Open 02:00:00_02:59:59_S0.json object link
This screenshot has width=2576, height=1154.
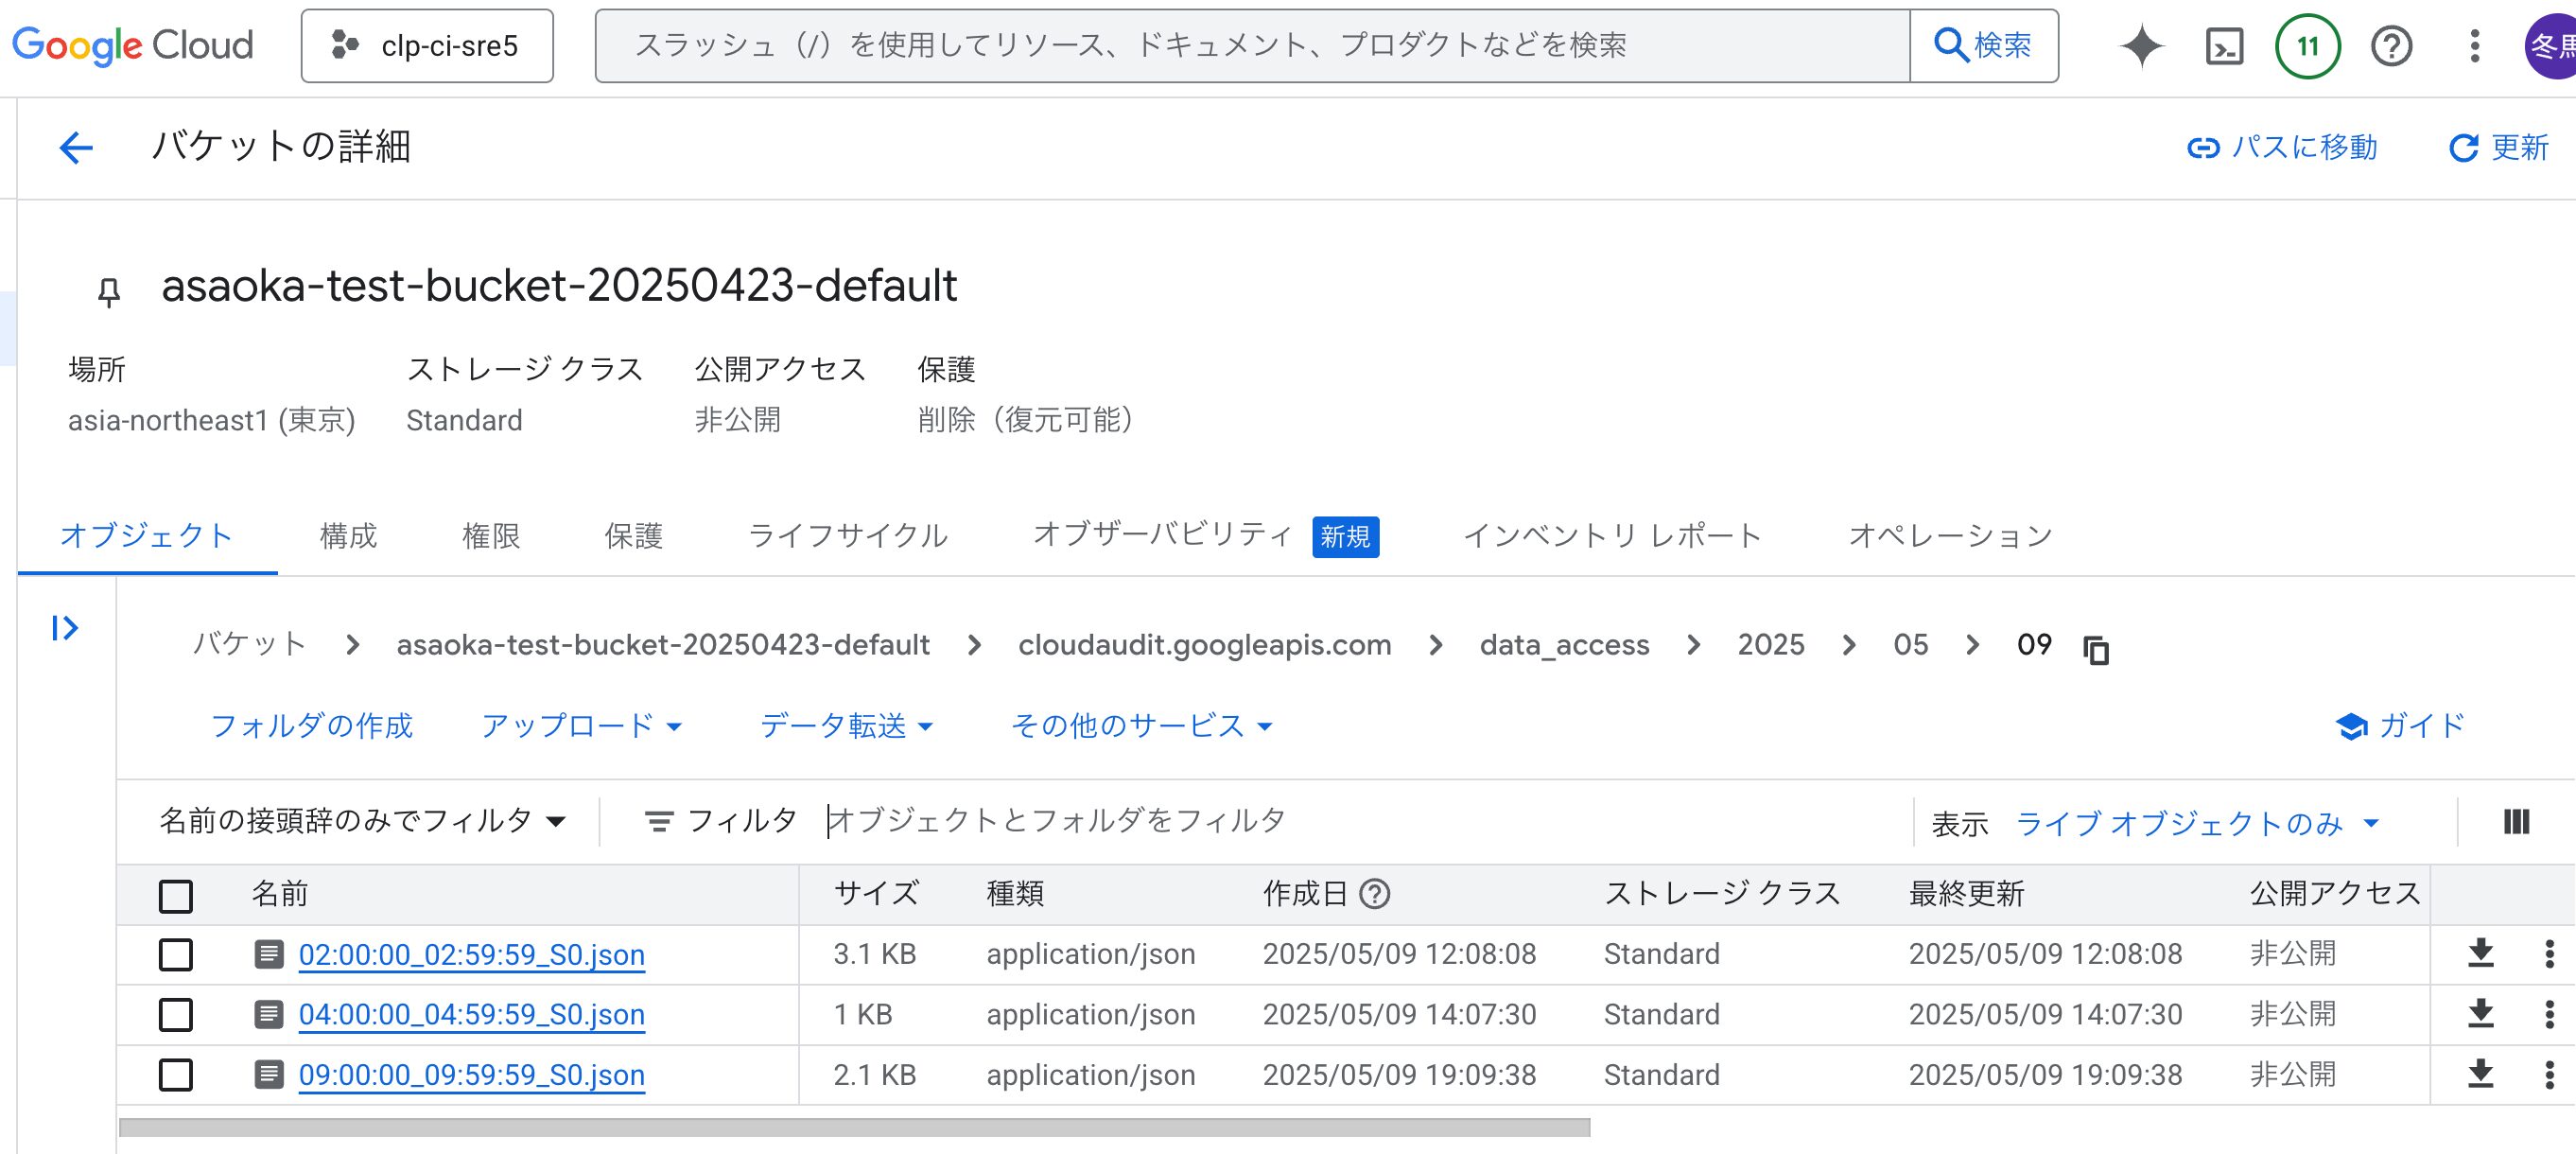click(x=471, y=954)
